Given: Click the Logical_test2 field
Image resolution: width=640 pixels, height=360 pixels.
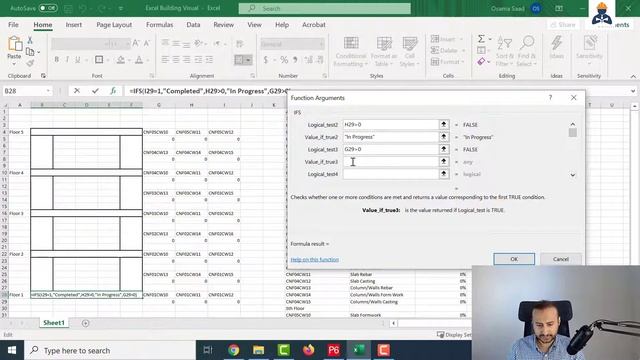Looking at the screenshot, I should (391, 124).
